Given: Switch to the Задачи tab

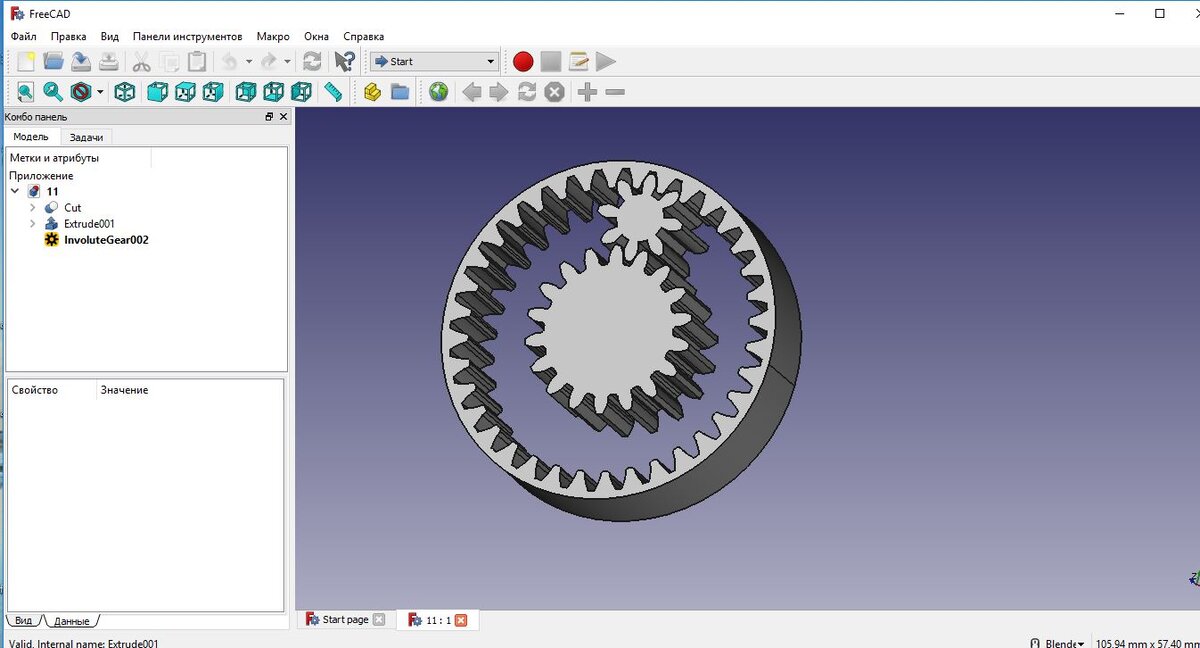Looking at the screenshot, I should pos(87,137).
